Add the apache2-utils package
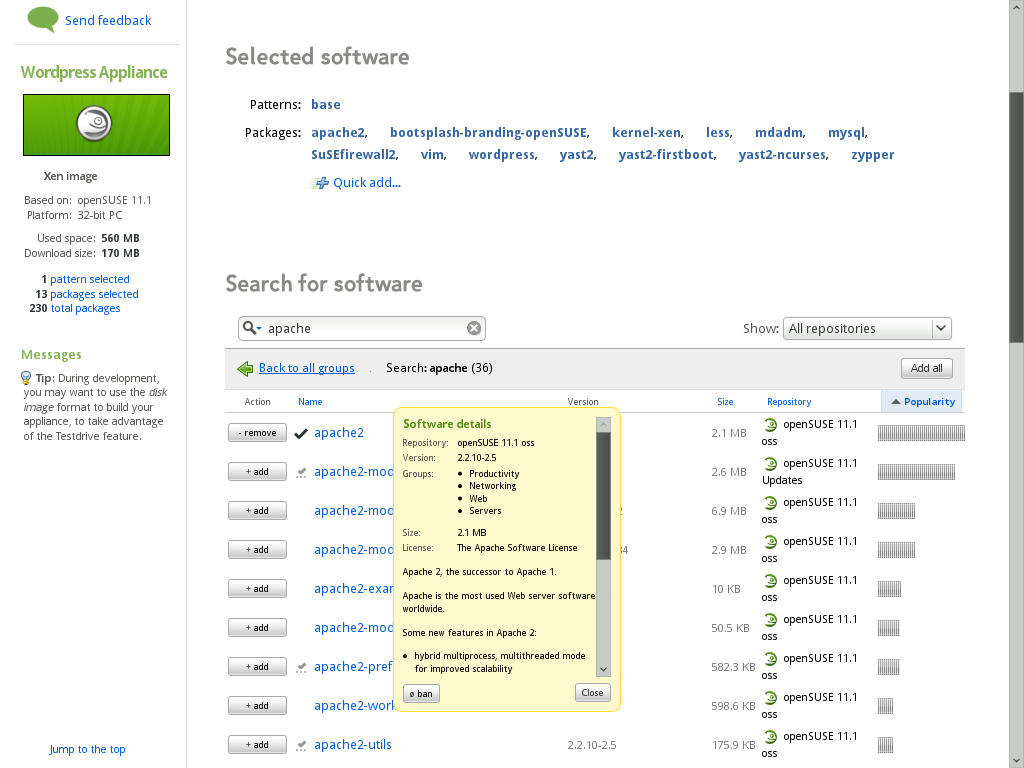 click(x=257, y=744)
